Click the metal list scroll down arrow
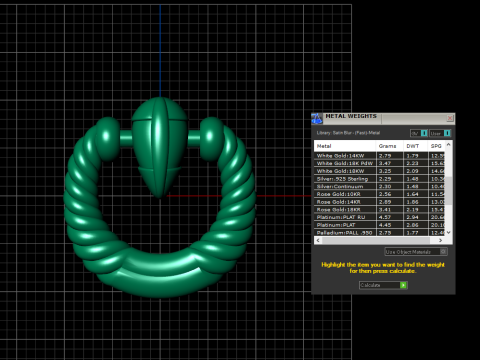 click(449, 232)
